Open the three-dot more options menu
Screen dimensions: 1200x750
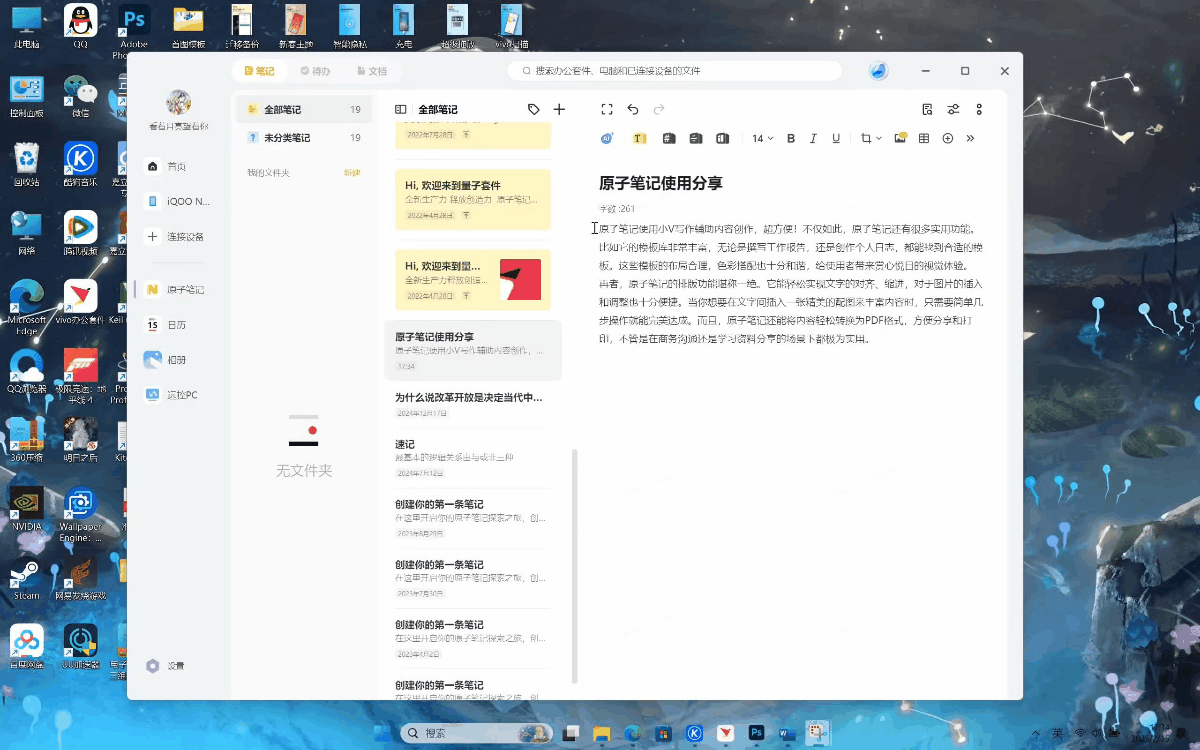980,109
